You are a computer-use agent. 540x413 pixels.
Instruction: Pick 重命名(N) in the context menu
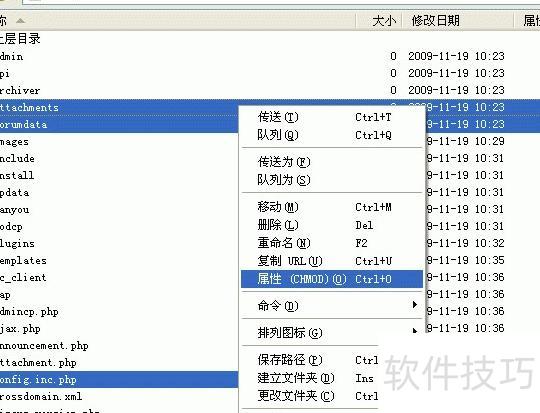pyautogui.click(x=332, y=243)
